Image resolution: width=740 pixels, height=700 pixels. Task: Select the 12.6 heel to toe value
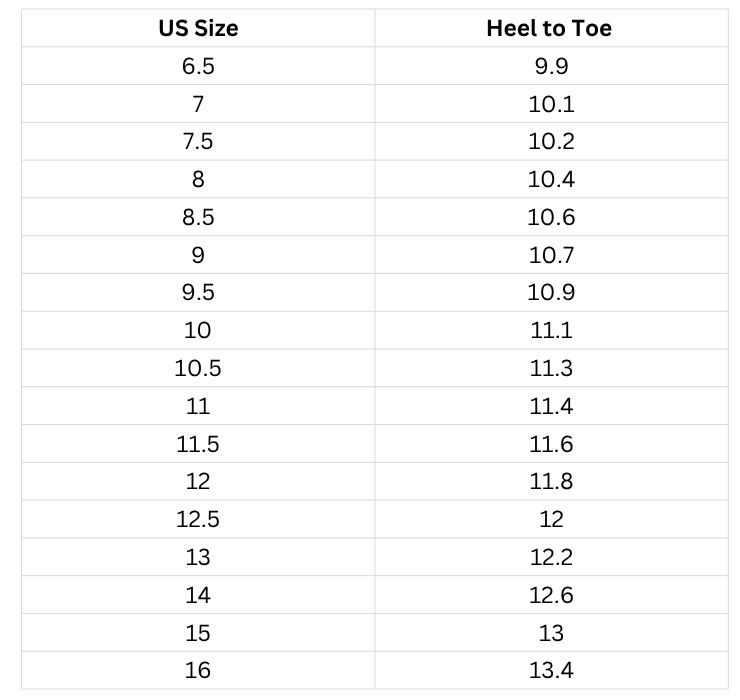pyautogui.click(x=551, y=594)
